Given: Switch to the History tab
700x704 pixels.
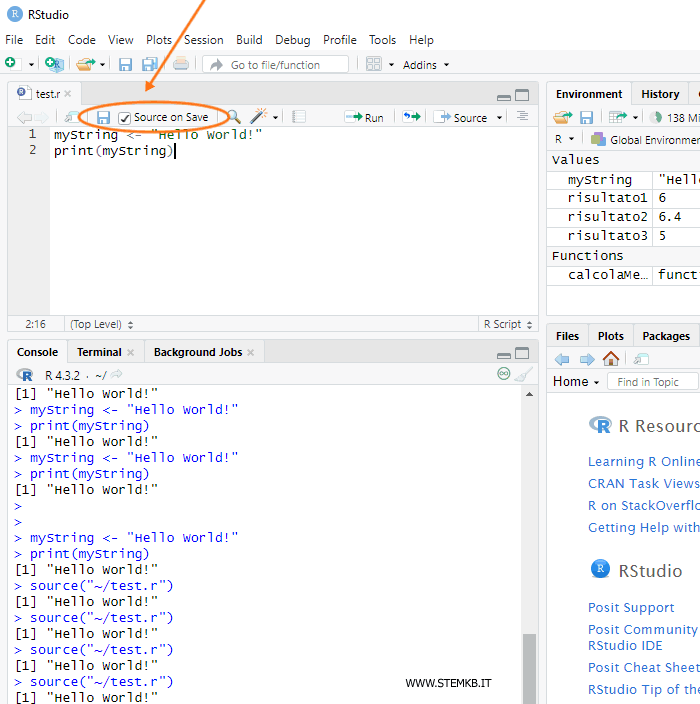Looking at the screenshot, I should pyautogui.click(x=660, y=94).
